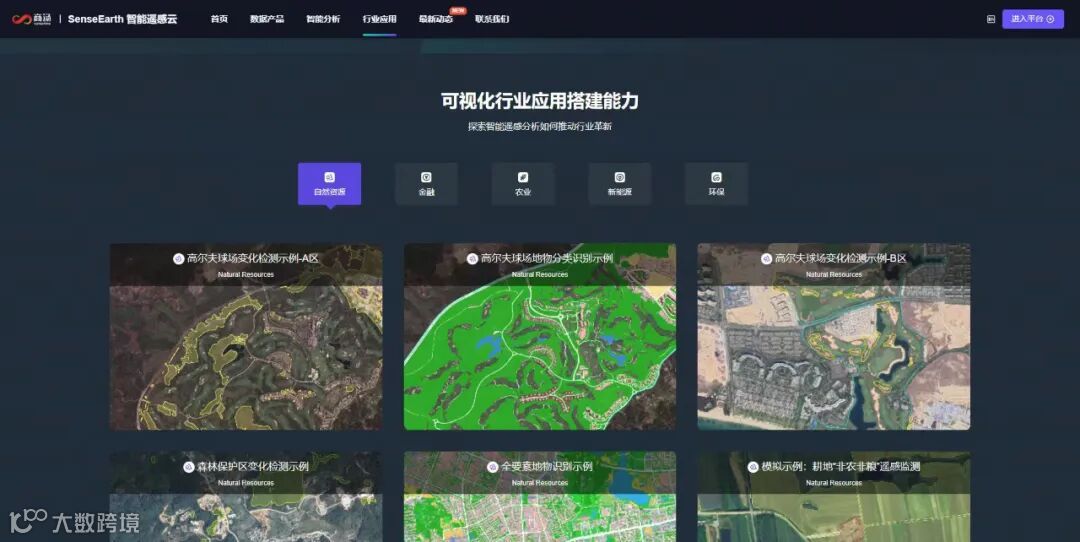Click Natural Resources under the 地物分类识别 card title
Viewport: 1080px width, 542px height.
pyautogui.click(x=540, y=275)
